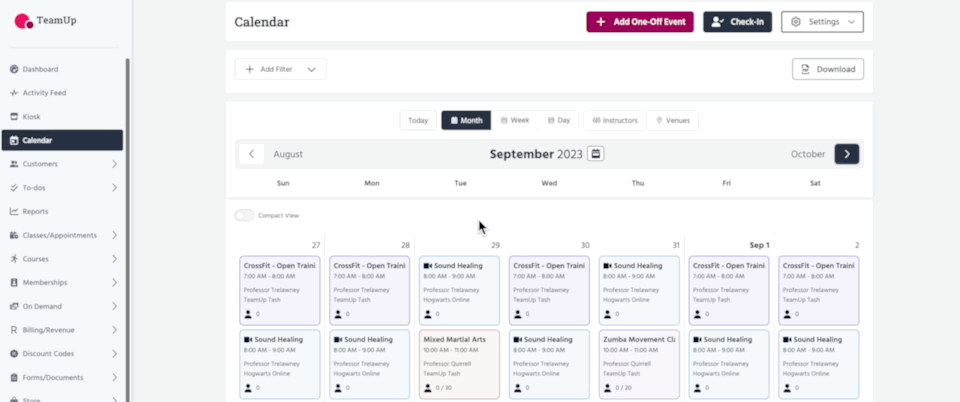
Task: Open the Add Filter dropdown
Action: click(280, 69)
